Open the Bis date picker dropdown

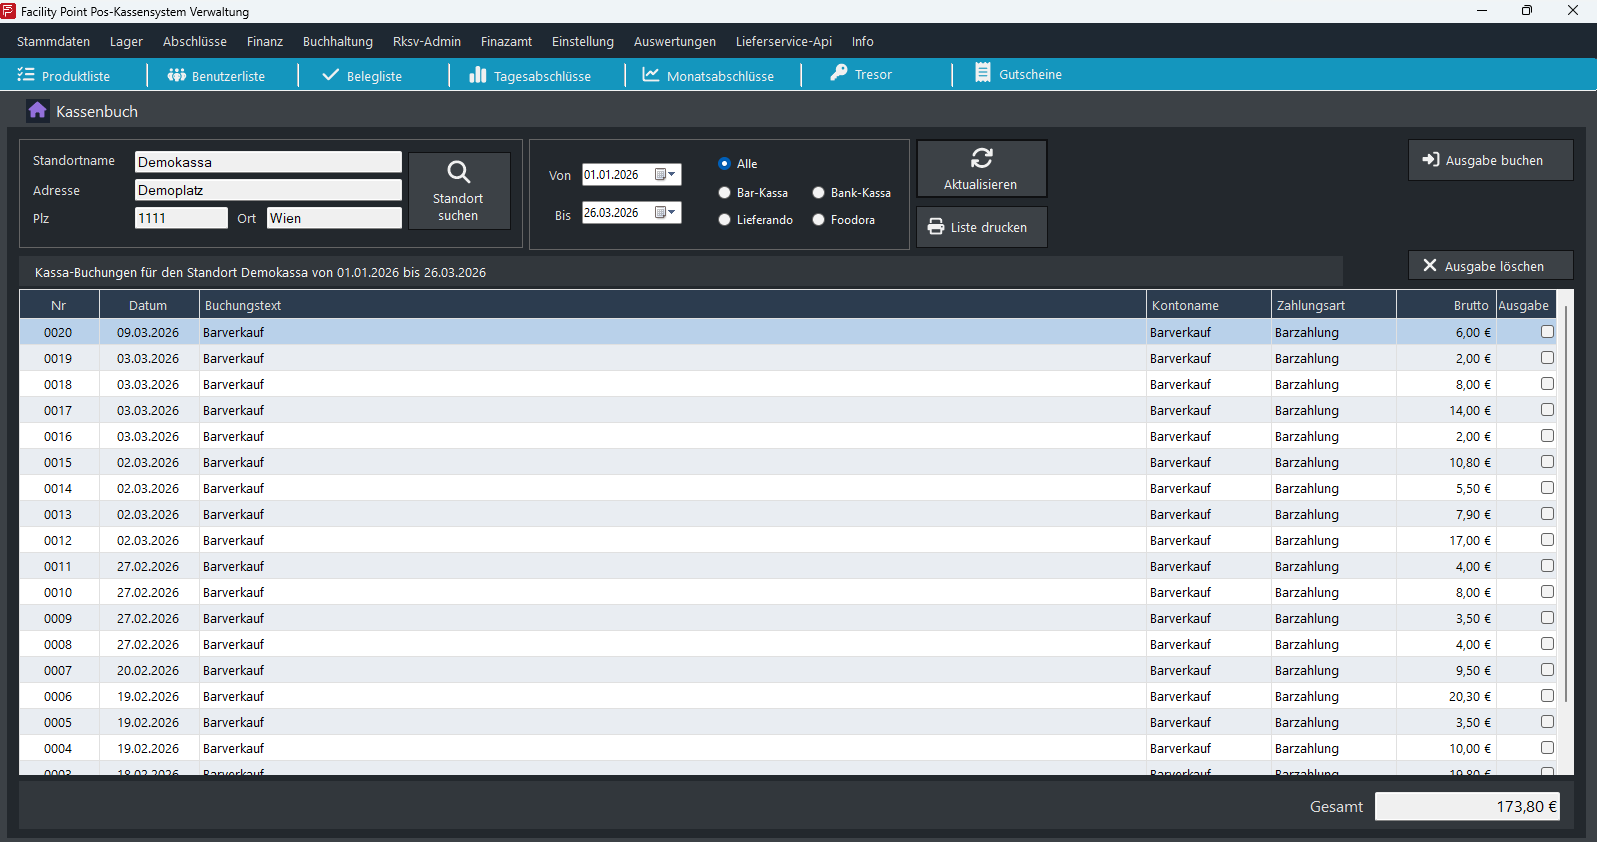tap(665, 213)
